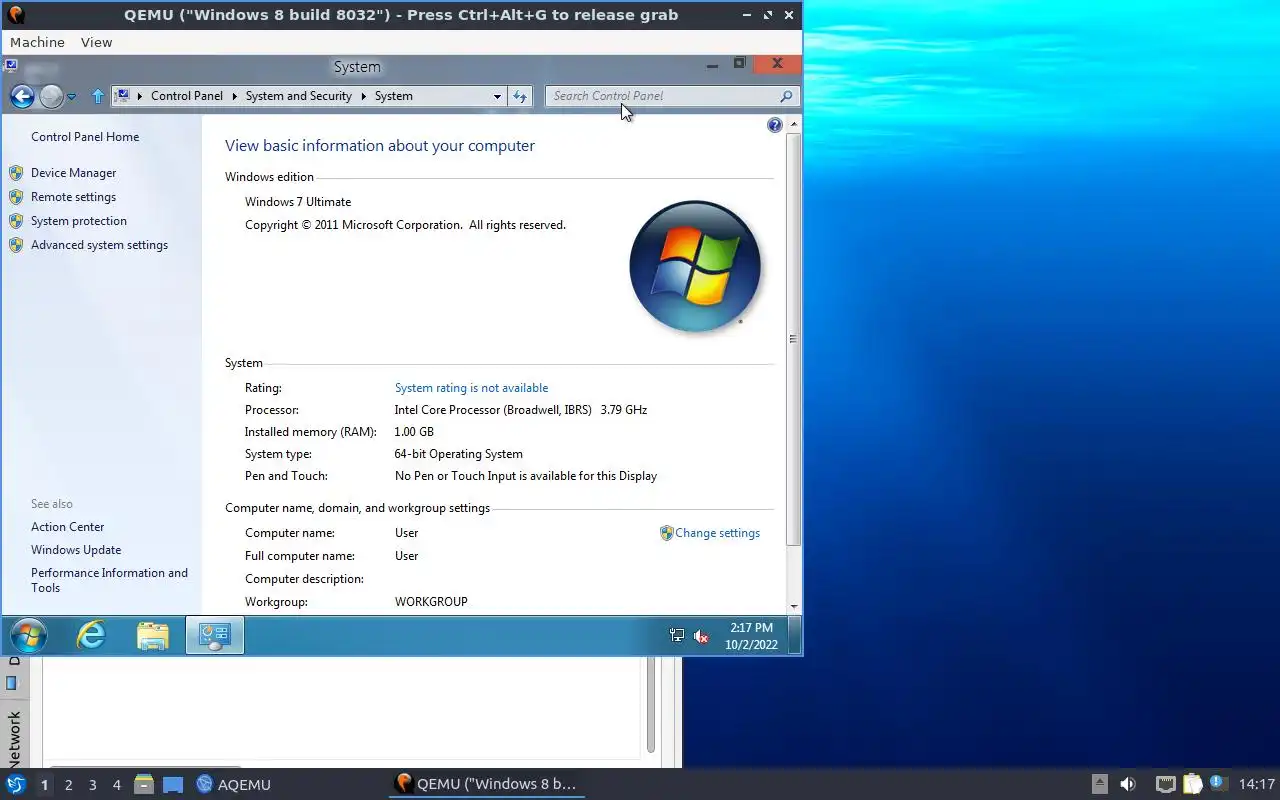Open the Windows Start orb

tap(28, 635)
